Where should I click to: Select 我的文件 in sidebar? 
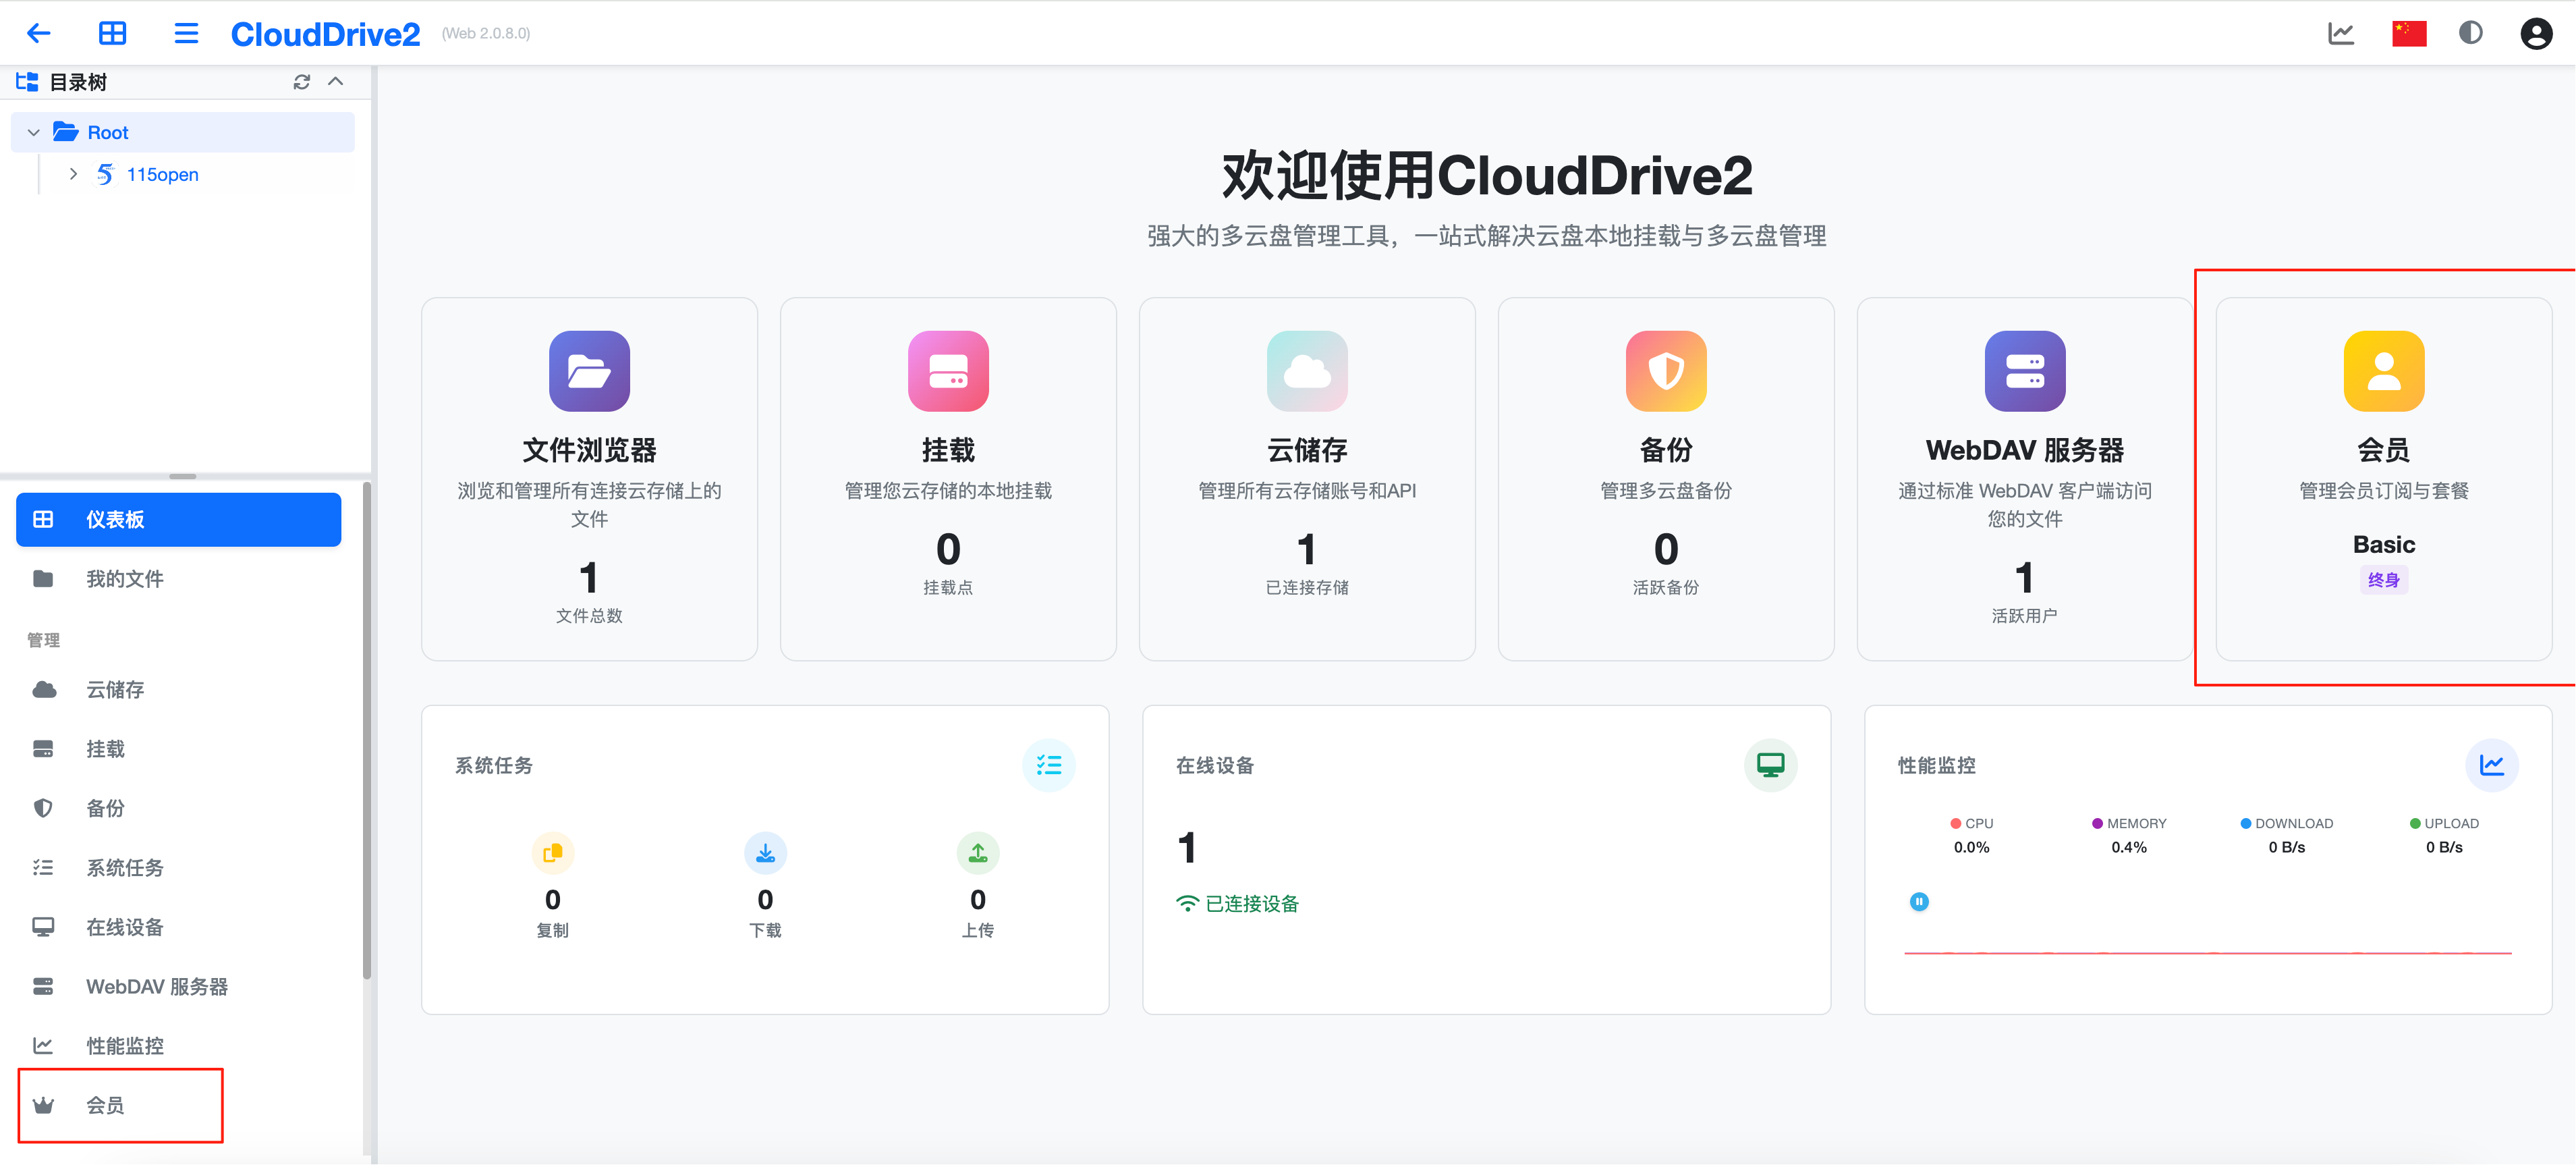coord(124,579)
